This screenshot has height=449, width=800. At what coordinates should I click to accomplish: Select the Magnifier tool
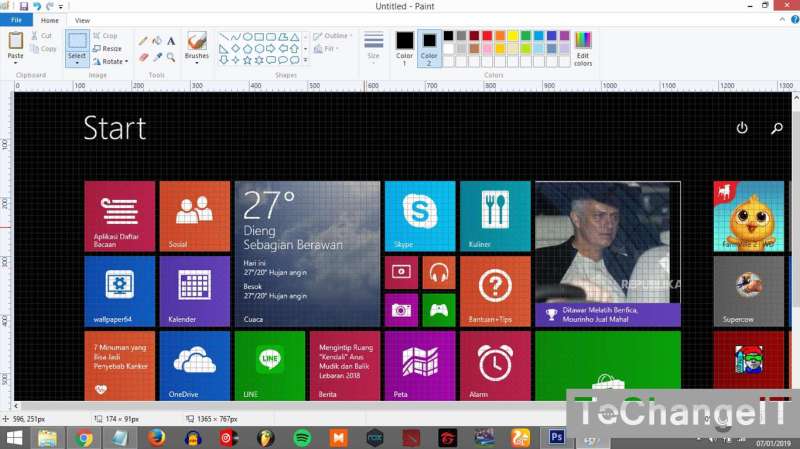[171, 57]
